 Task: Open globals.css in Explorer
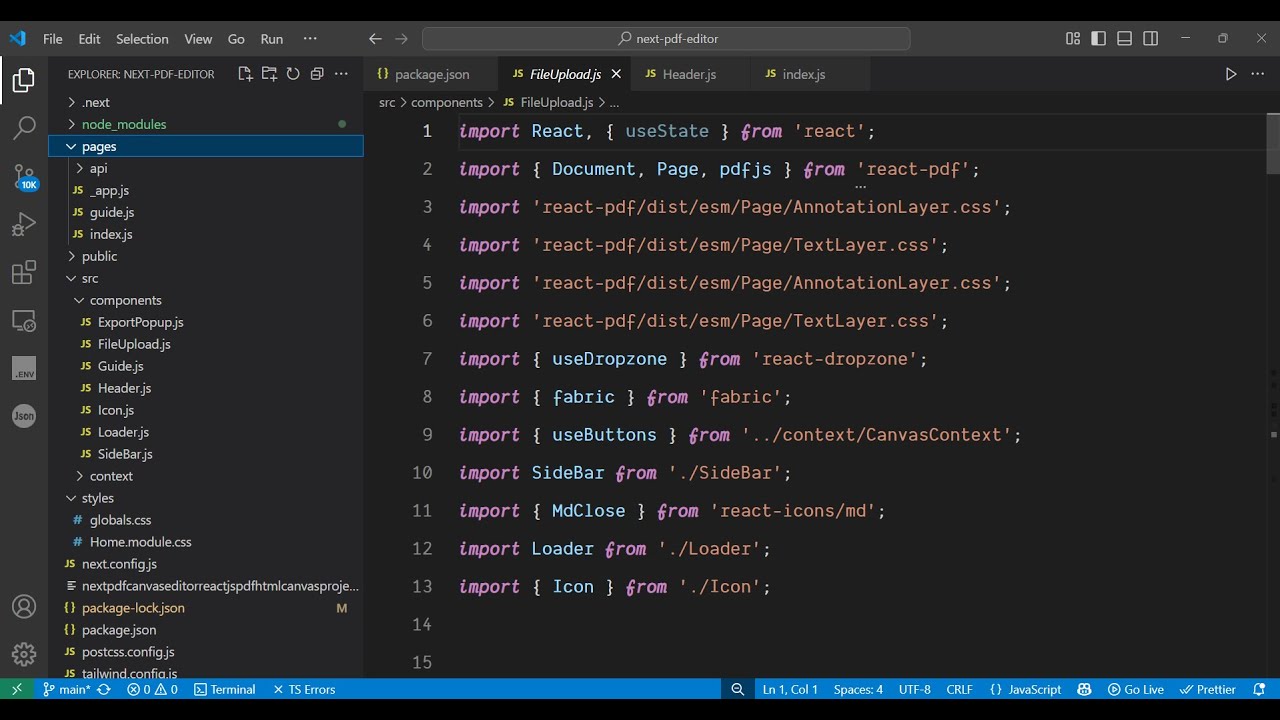pyautogui.click(x=206, y=520)
